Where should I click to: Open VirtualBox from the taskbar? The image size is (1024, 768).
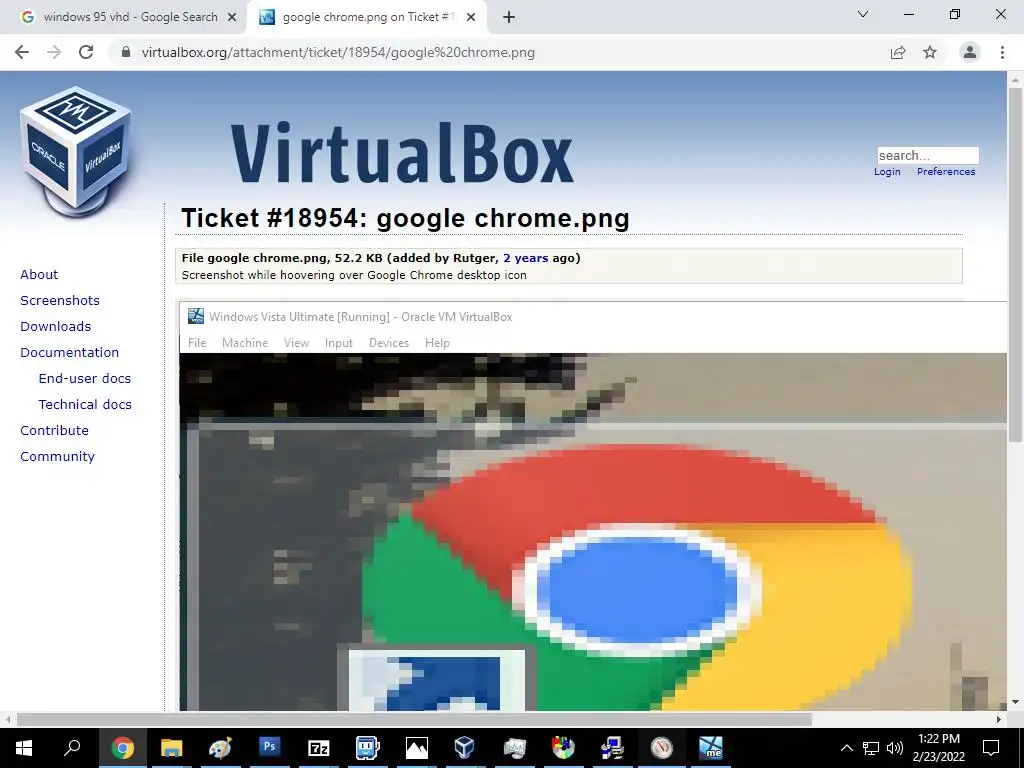click(x=464, y=748)
